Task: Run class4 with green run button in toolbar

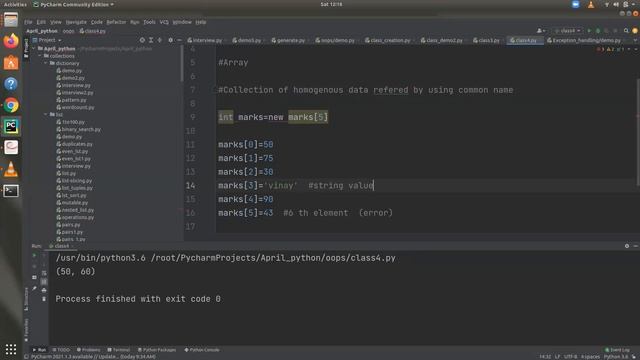Action: click(x=589, y=31)
